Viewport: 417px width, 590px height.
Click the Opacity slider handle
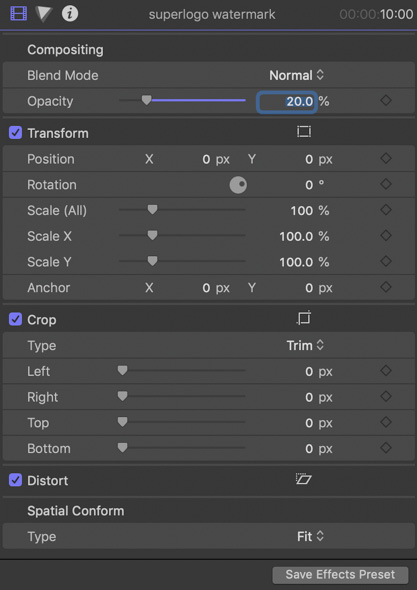[146, 100]
